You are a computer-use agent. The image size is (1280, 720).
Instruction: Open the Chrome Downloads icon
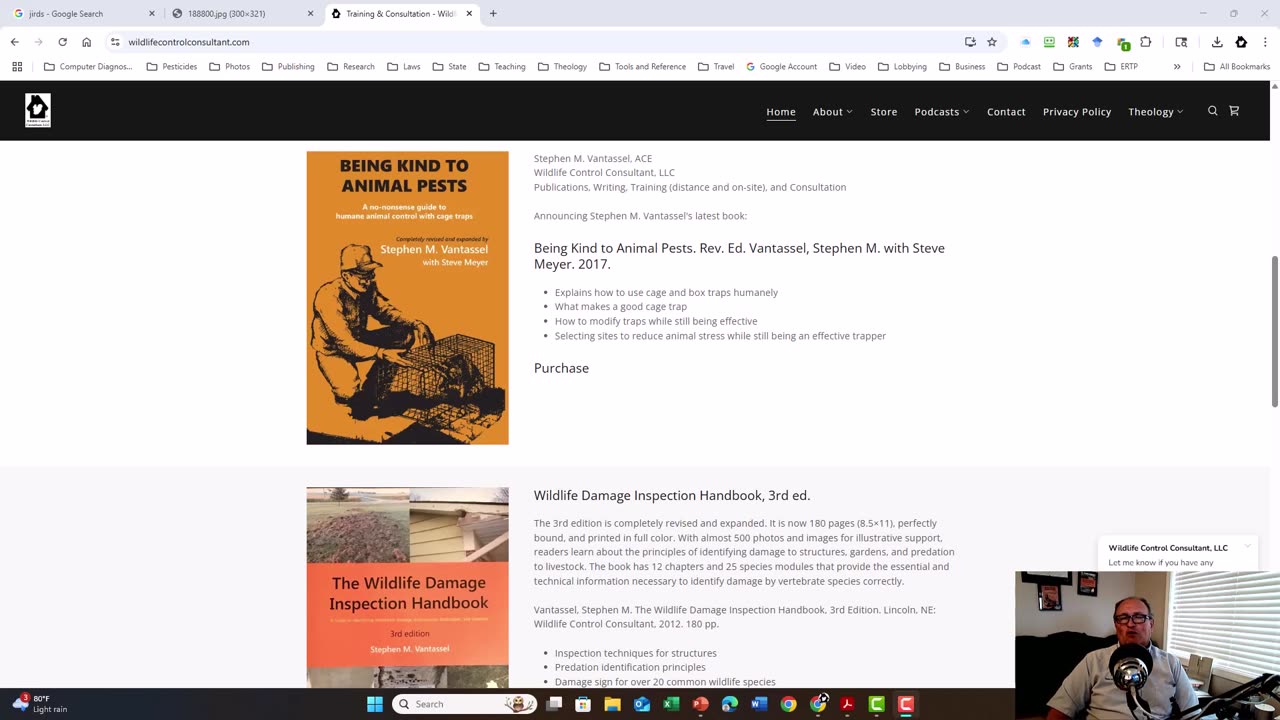[x=1217, y=42]
